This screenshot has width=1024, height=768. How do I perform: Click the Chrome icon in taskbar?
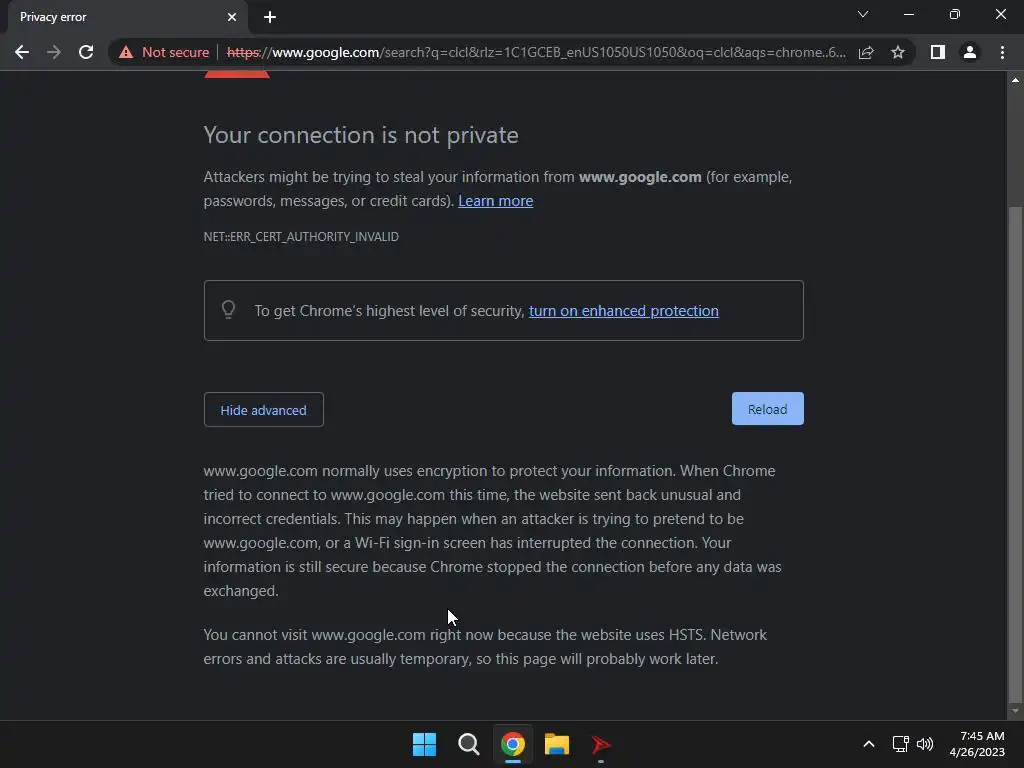click(x=513, y=744)
